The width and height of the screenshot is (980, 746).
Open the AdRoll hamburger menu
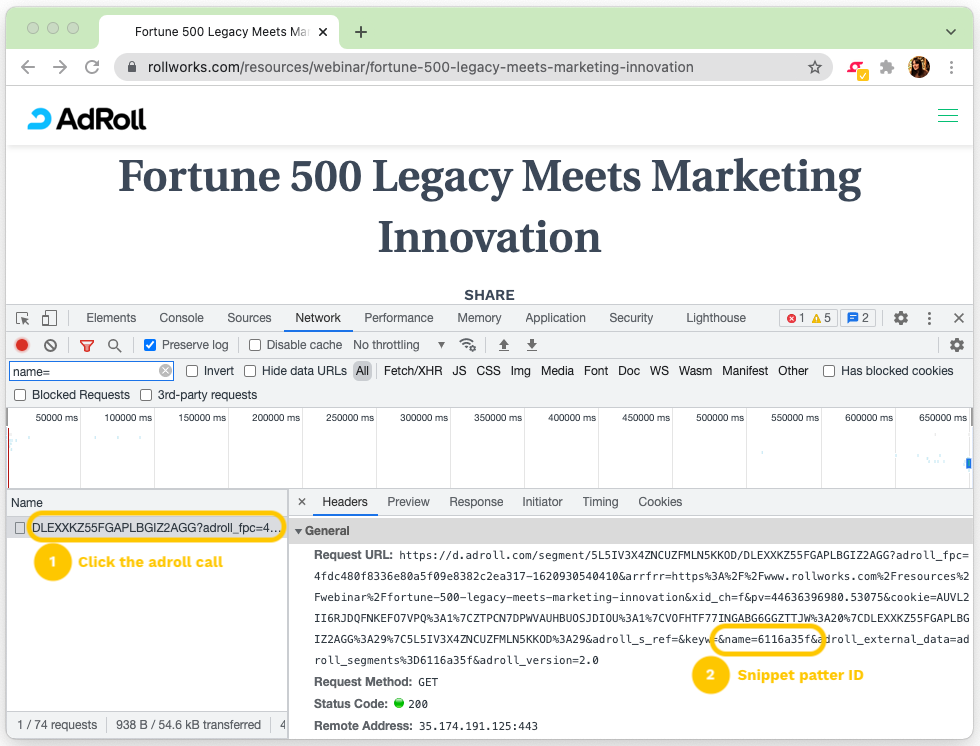(947, 117)
